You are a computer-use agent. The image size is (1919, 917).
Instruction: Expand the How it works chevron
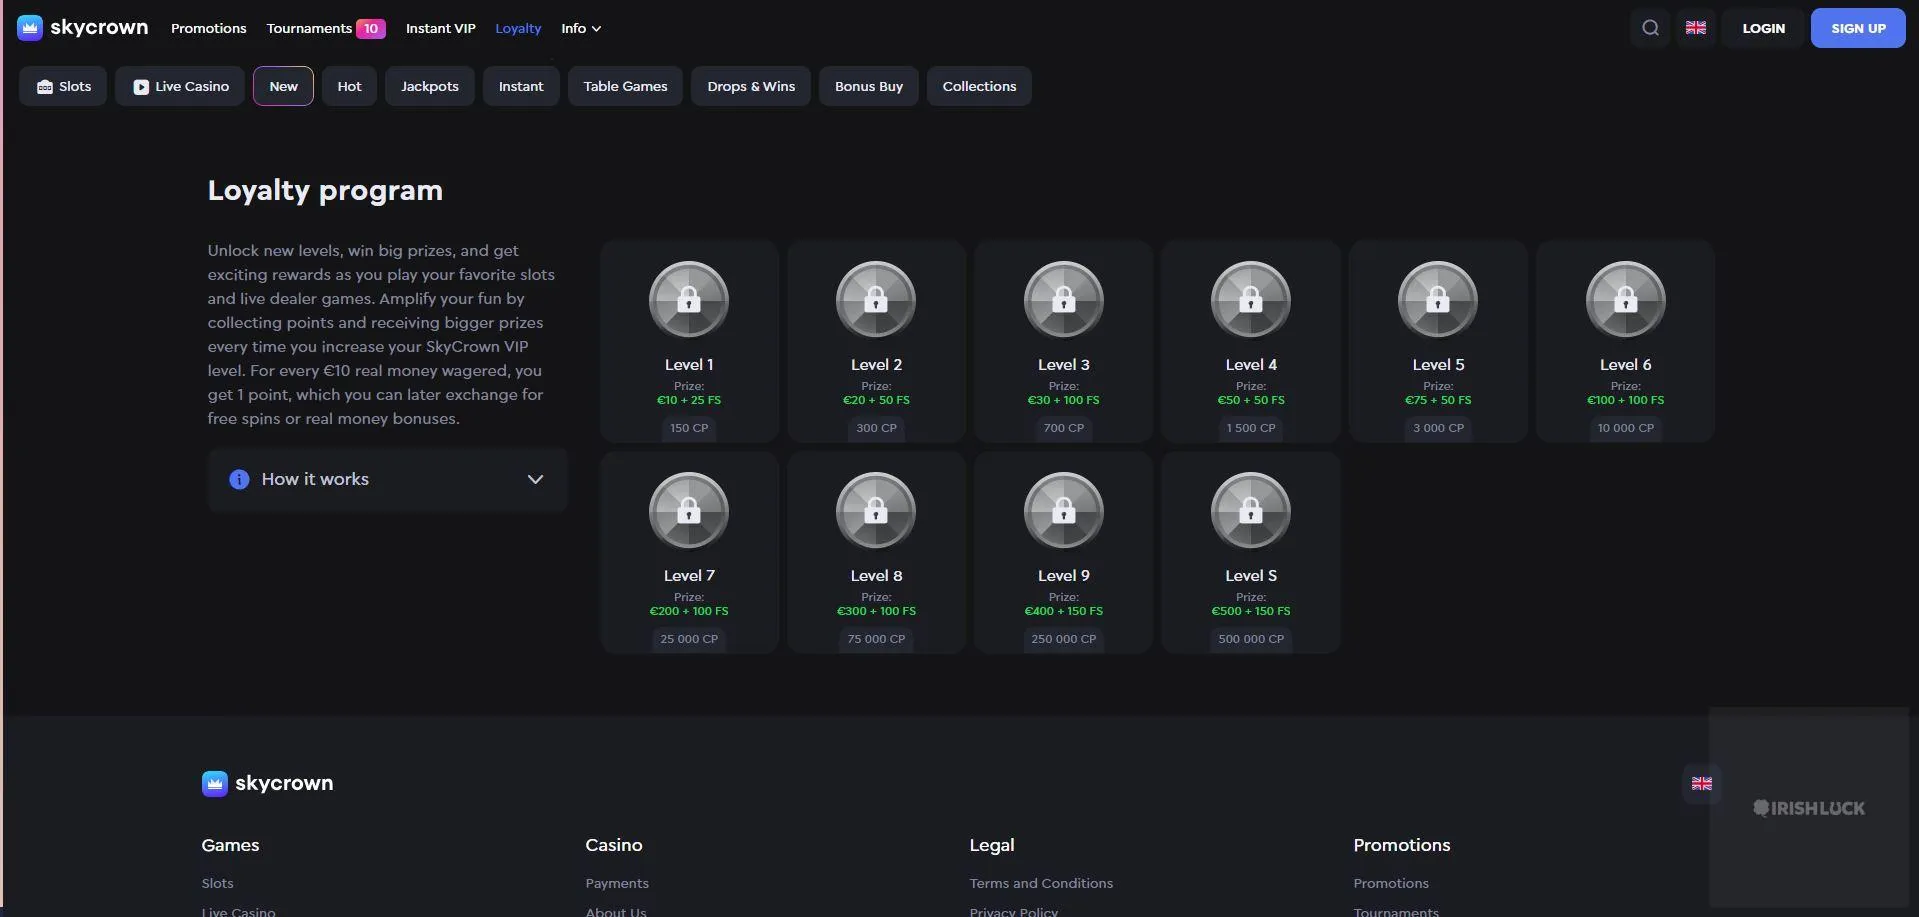[x=535, y=479]
